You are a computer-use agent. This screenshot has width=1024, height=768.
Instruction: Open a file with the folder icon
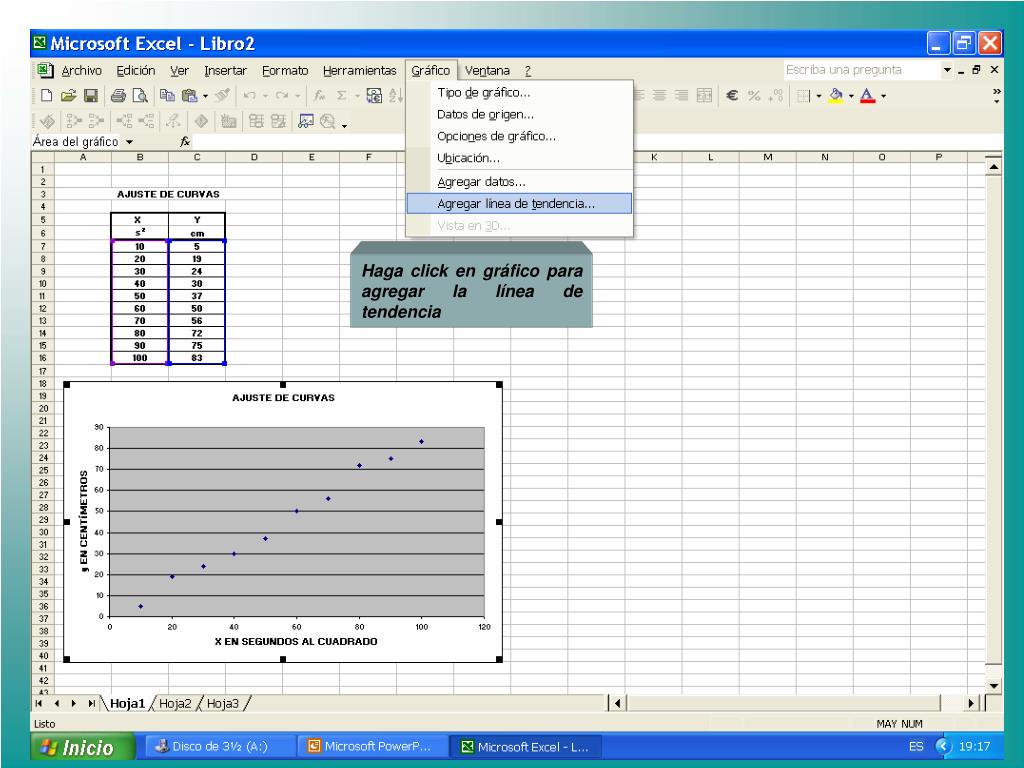(69, 96)
